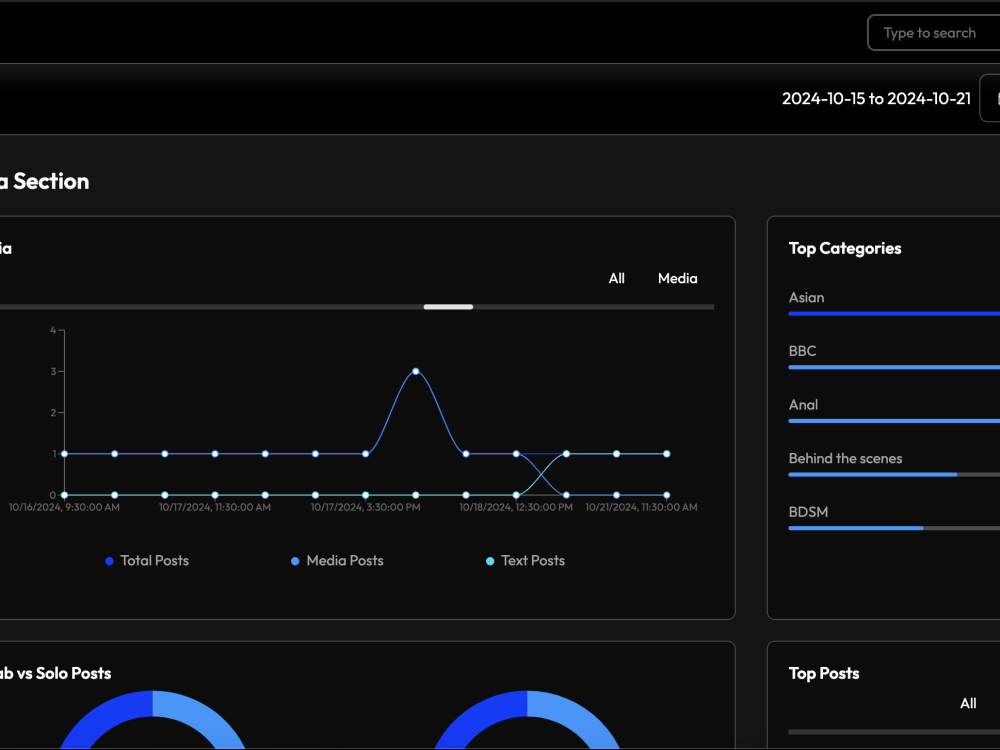
Task: Select the All tab above the posts chart
Action: tap(616, 278)
